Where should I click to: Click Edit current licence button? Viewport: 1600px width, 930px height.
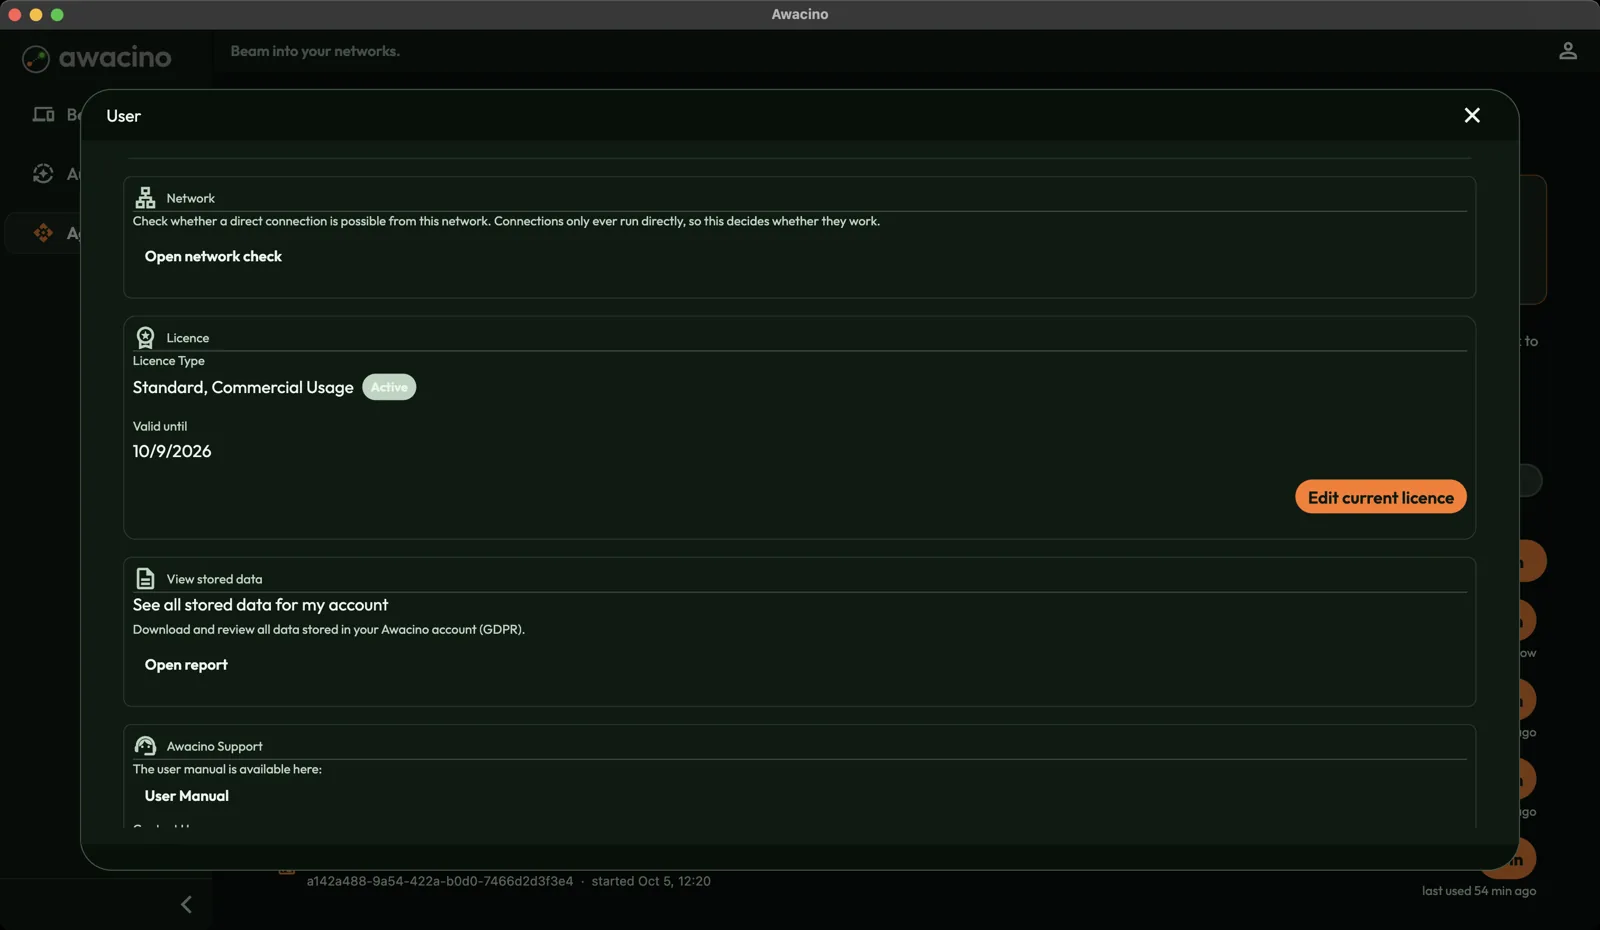1380,497
